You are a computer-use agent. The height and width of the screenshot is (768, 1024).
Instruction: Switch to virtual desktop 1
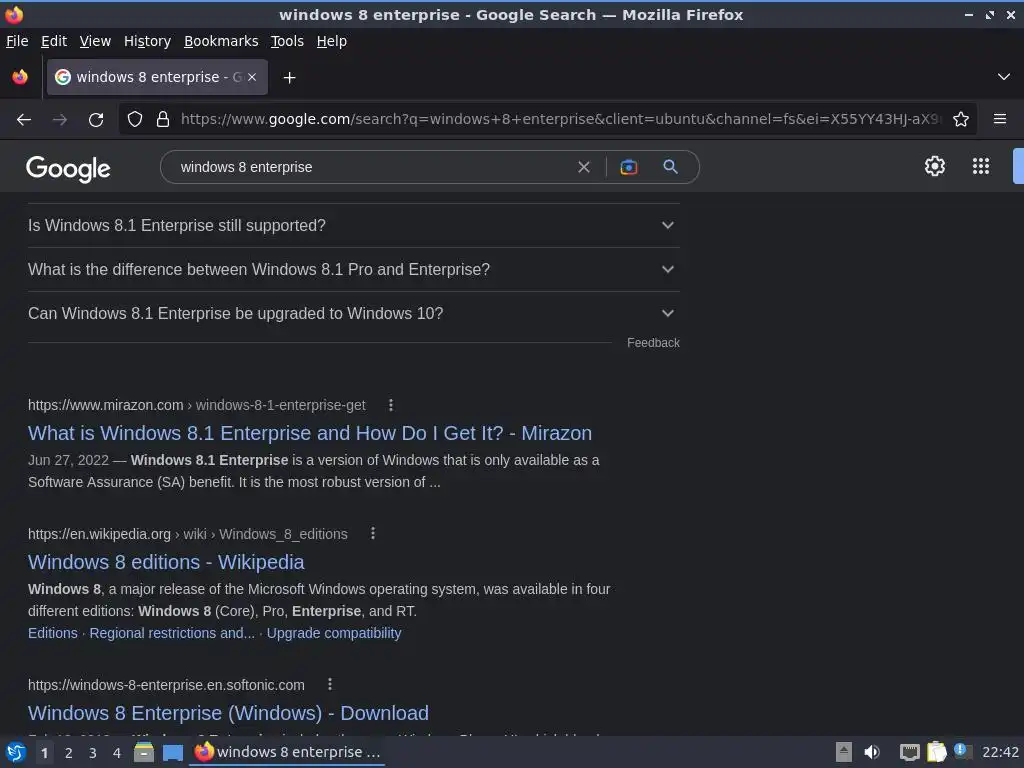pos(44,753)
